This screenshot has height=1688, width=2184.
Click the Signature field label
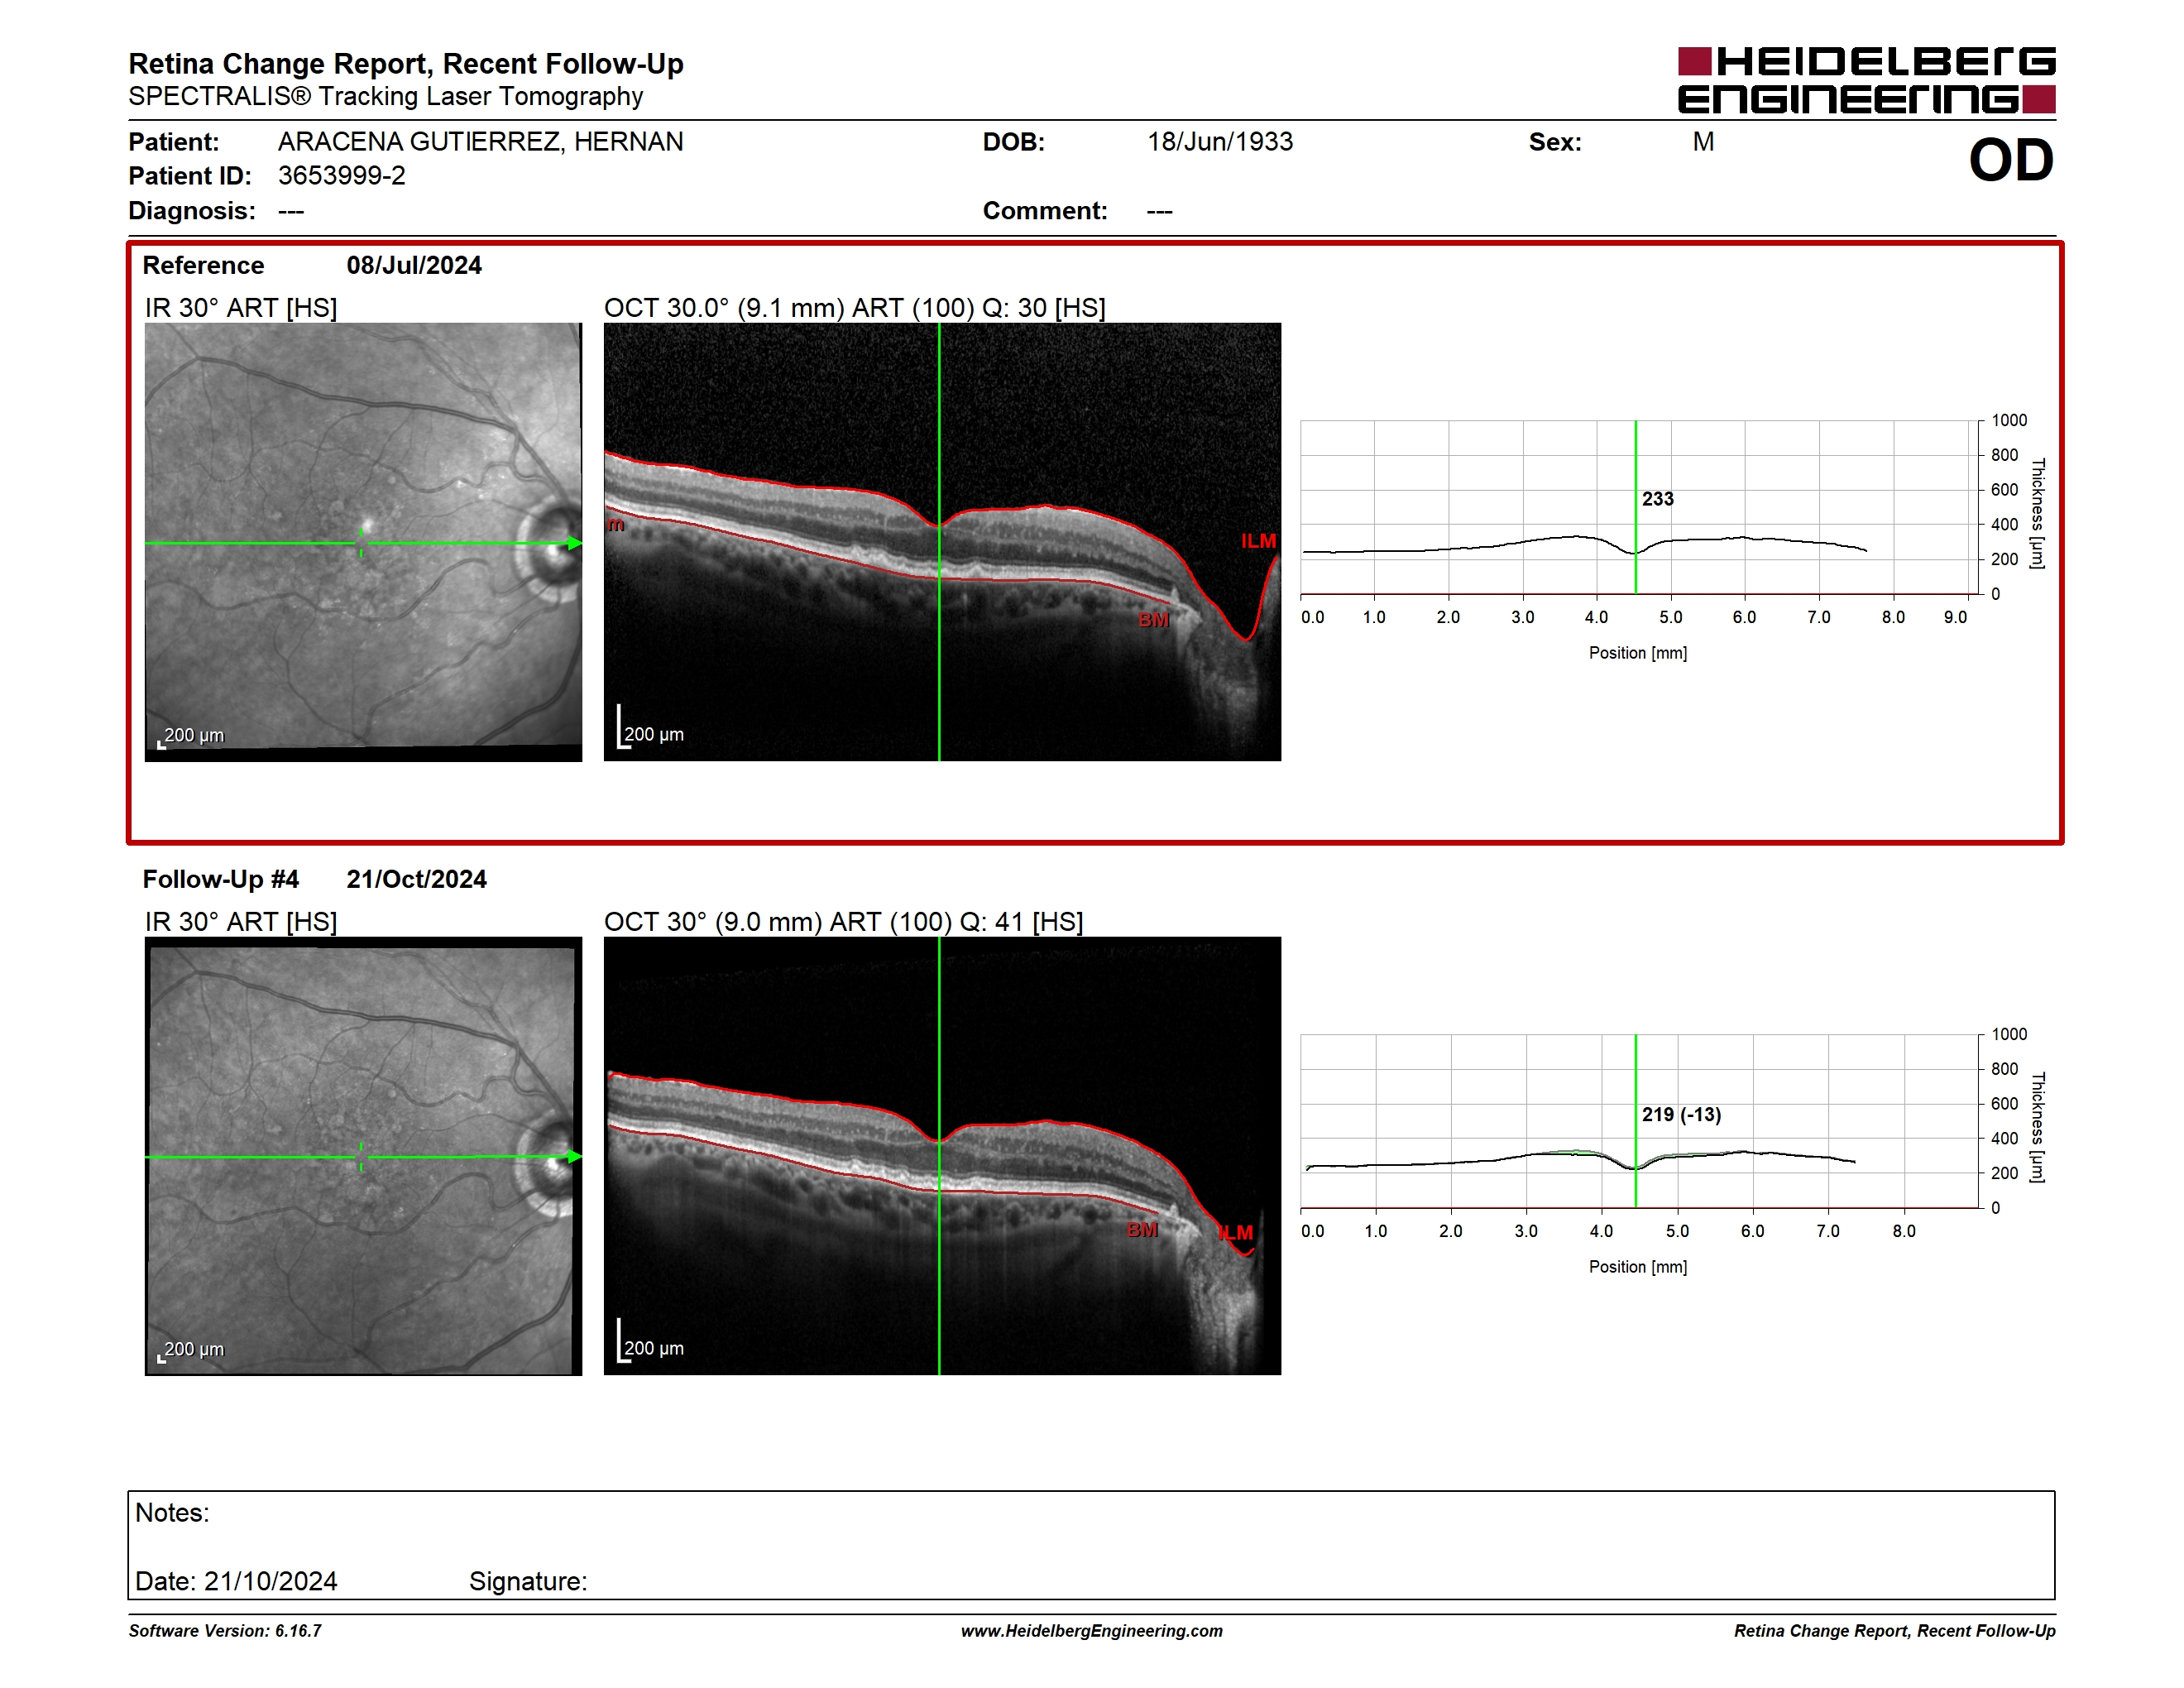[528, 1581]
